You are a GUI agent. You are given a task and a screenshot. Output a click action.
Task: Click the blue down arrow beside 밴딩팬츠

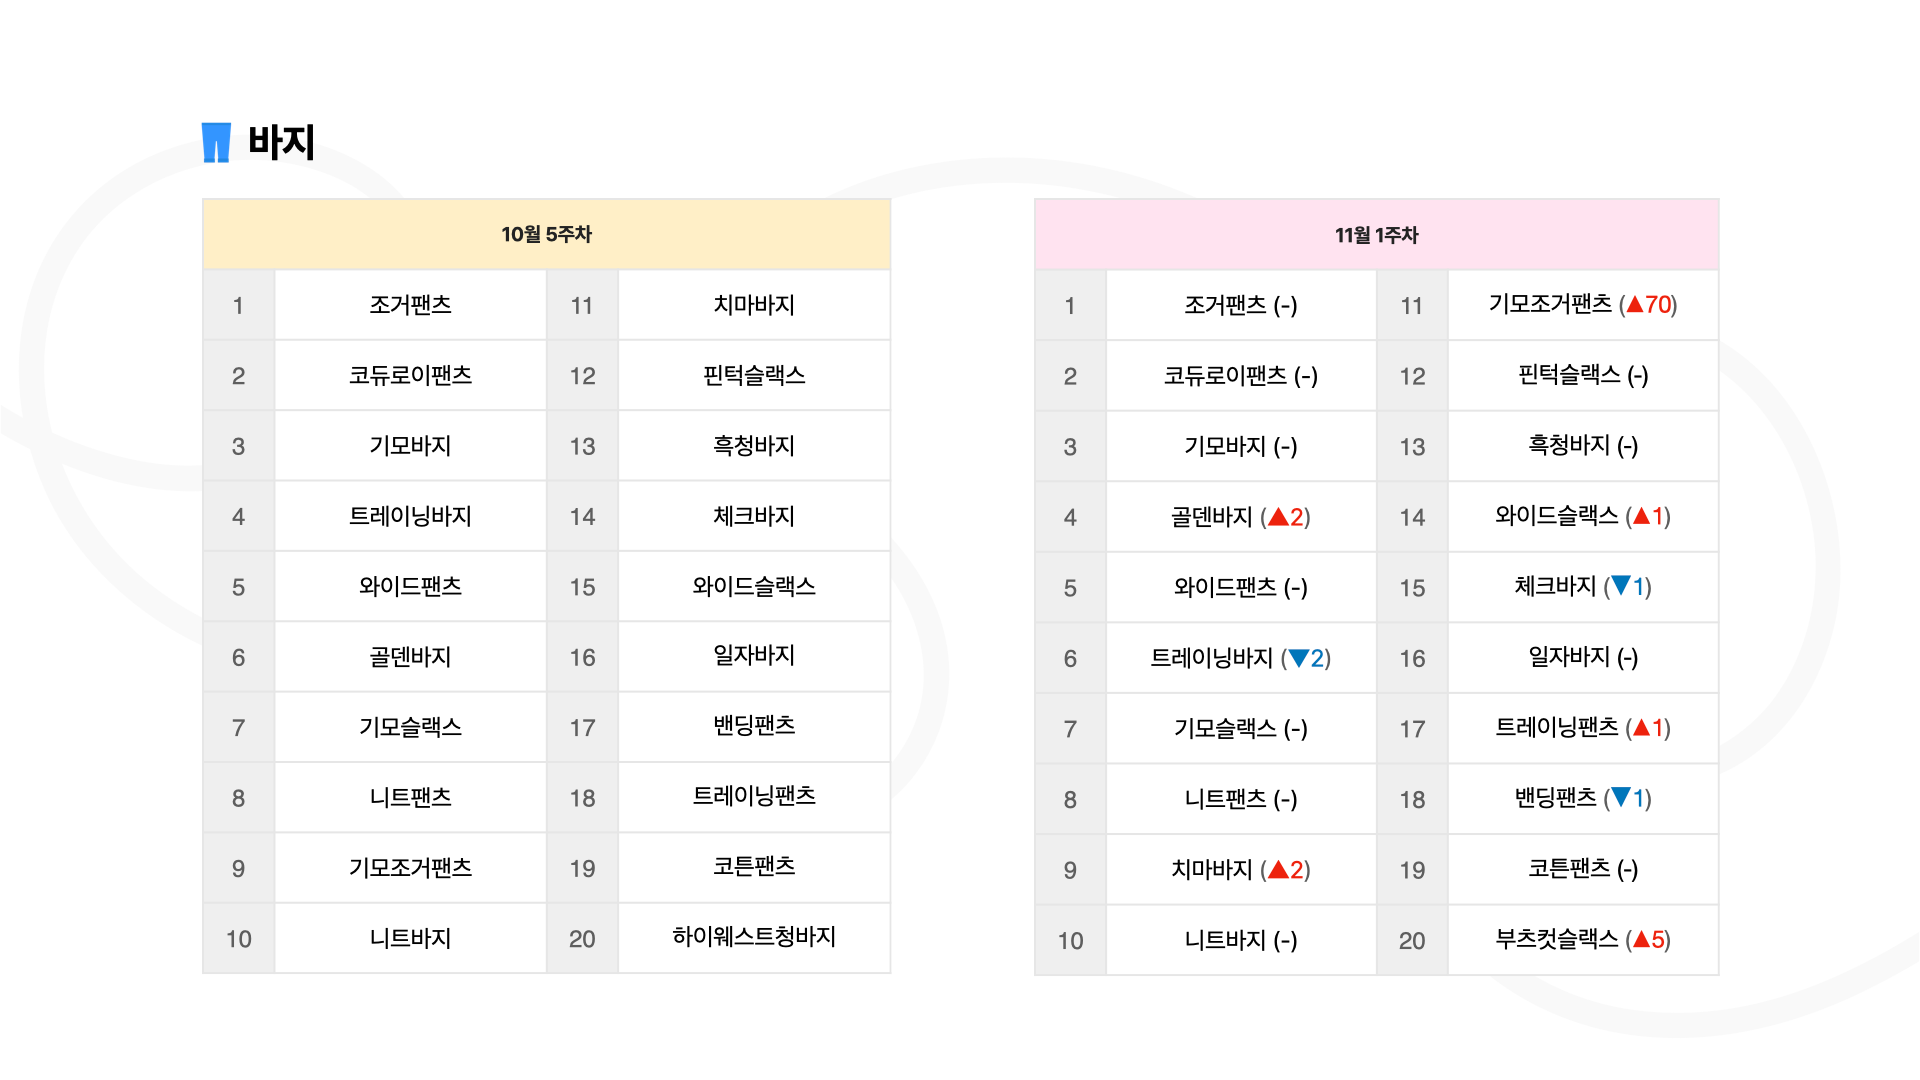point(1621,798)
